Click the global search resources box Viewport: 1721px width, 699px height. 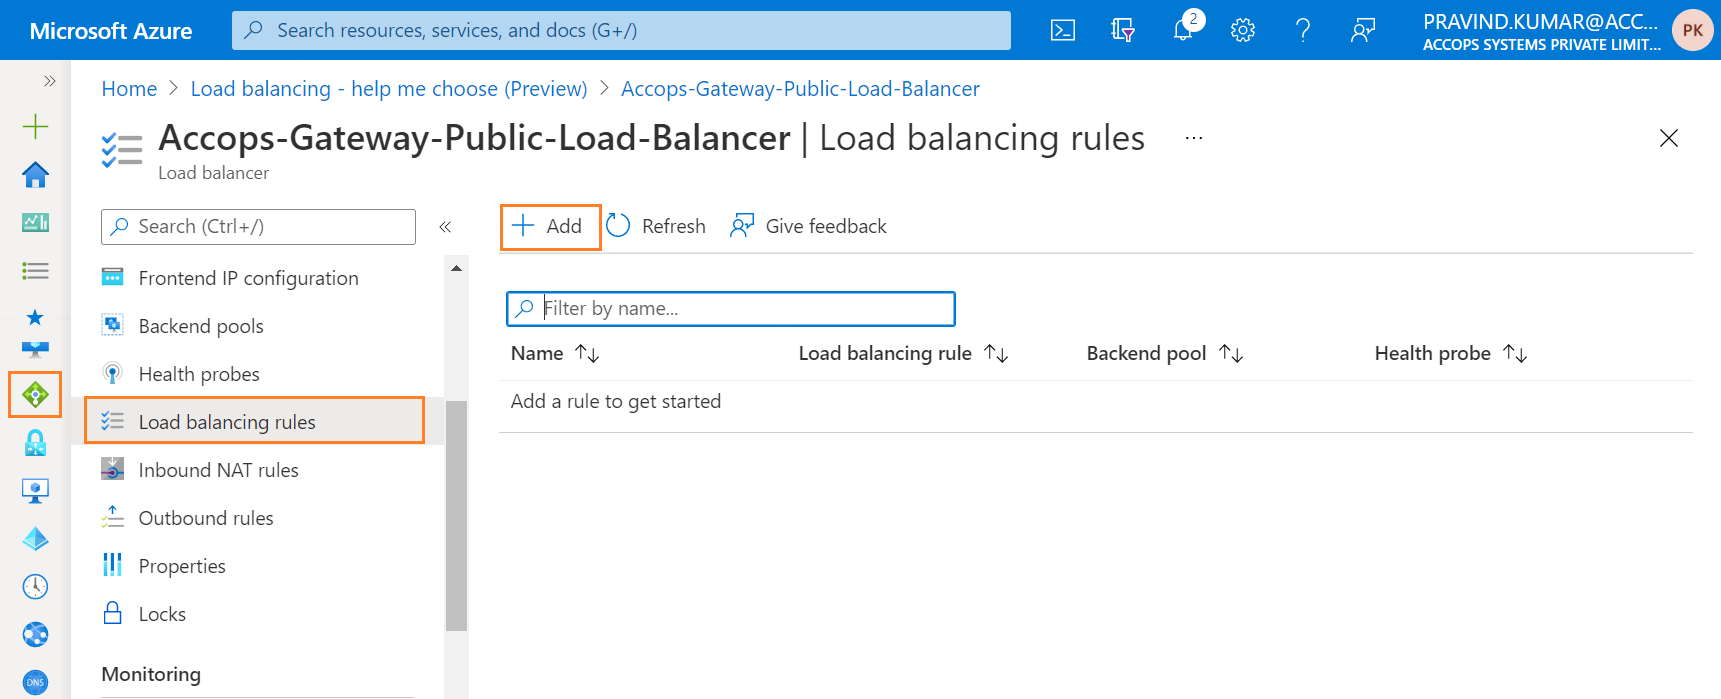(x=621, y=30)
